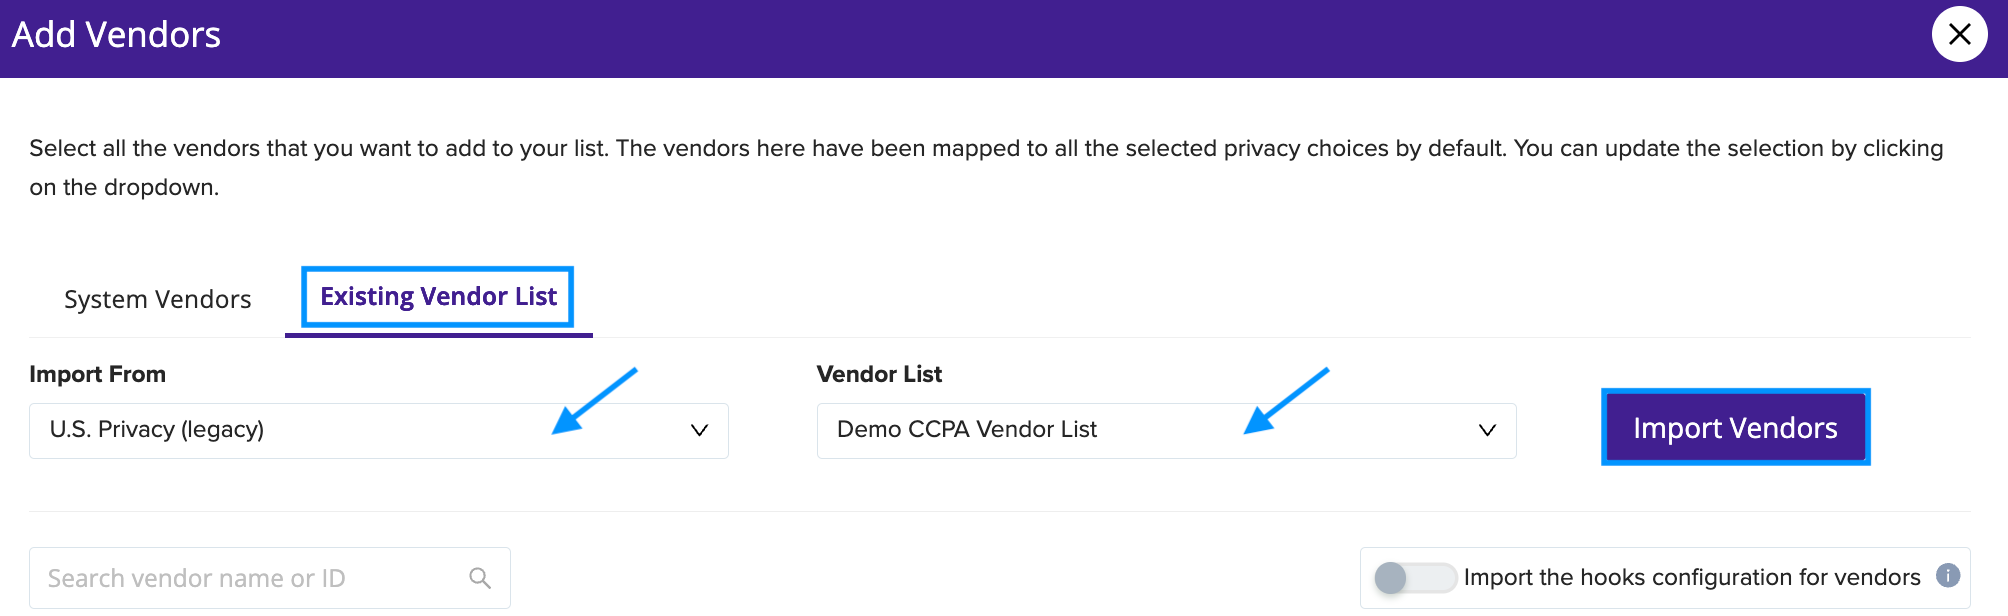Click the Import From field label
The width and height of the screenshot is (2008, 616).
coord(98,374)
